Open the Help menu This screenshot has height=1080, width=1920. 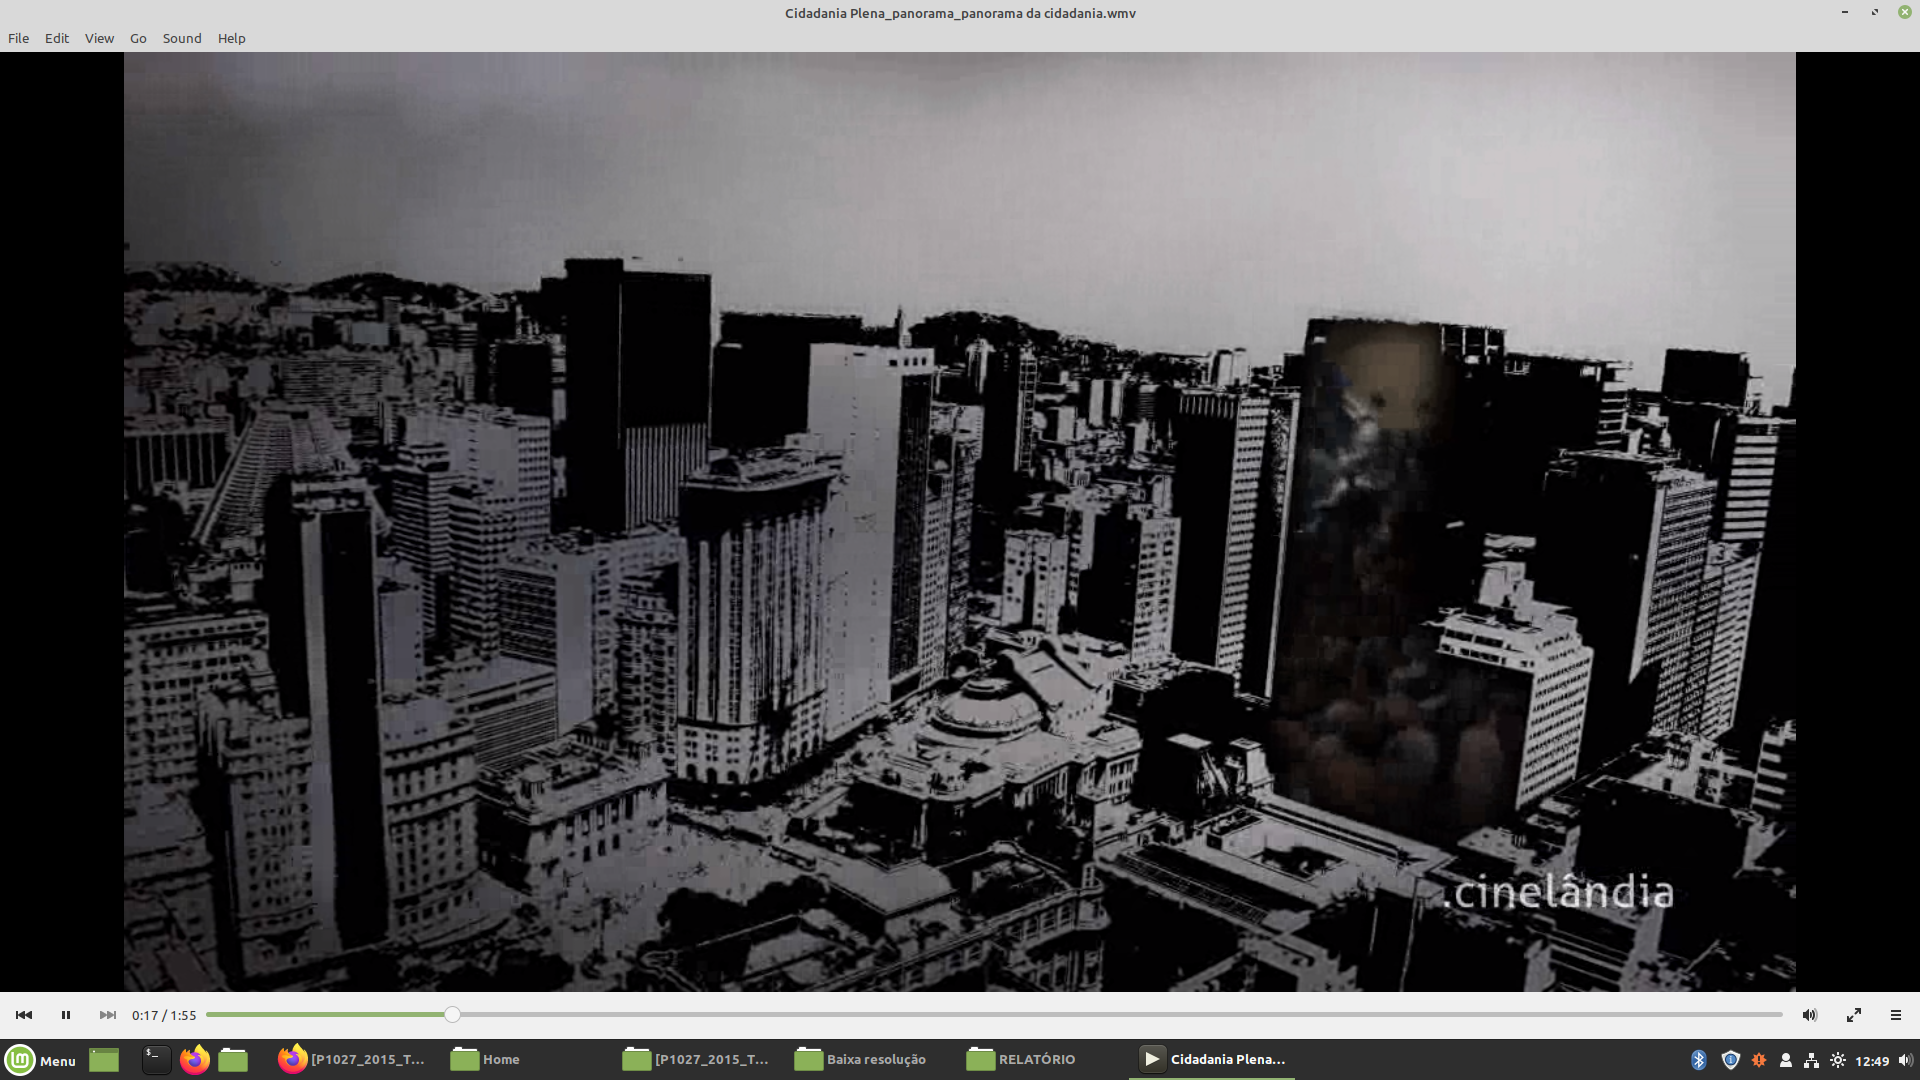point(232,38)
